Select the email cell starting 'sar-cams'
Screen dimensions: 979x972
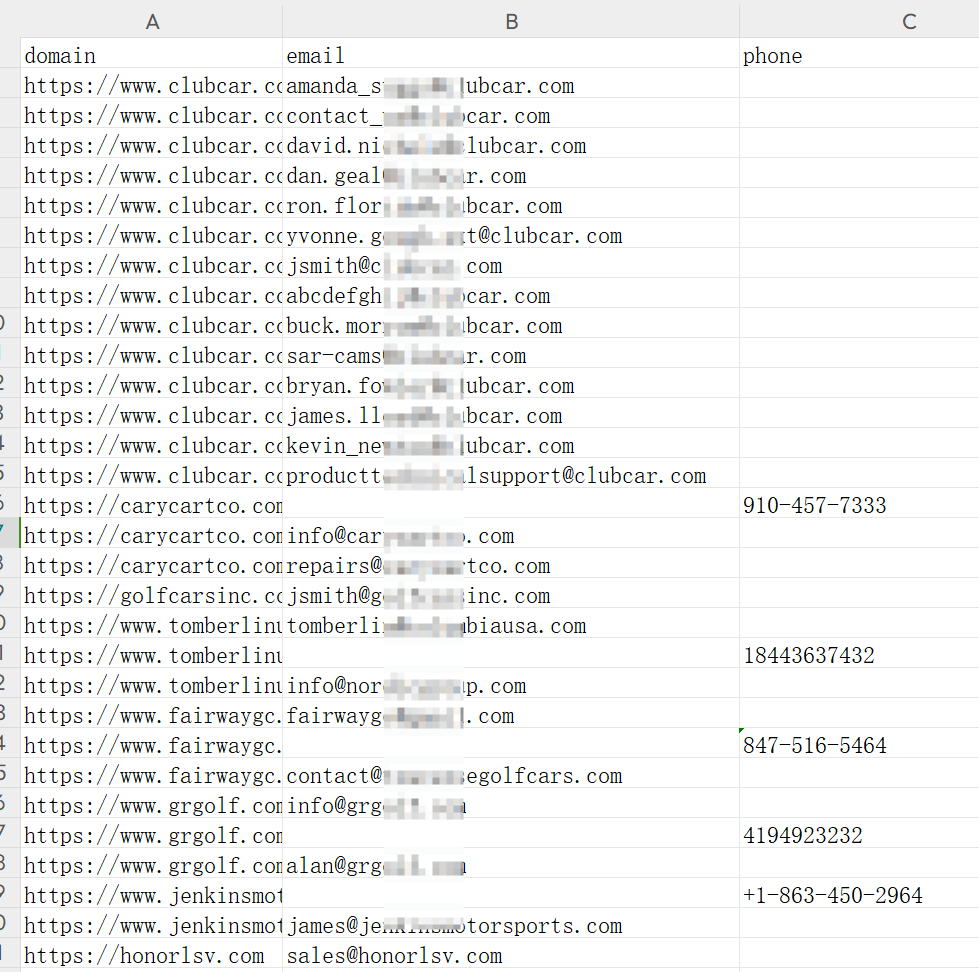point(511,355)
